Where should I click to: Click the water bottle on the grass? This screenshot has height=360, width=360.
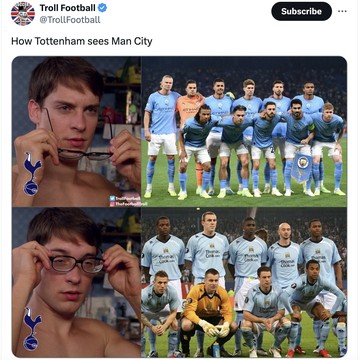pos(216,350)
